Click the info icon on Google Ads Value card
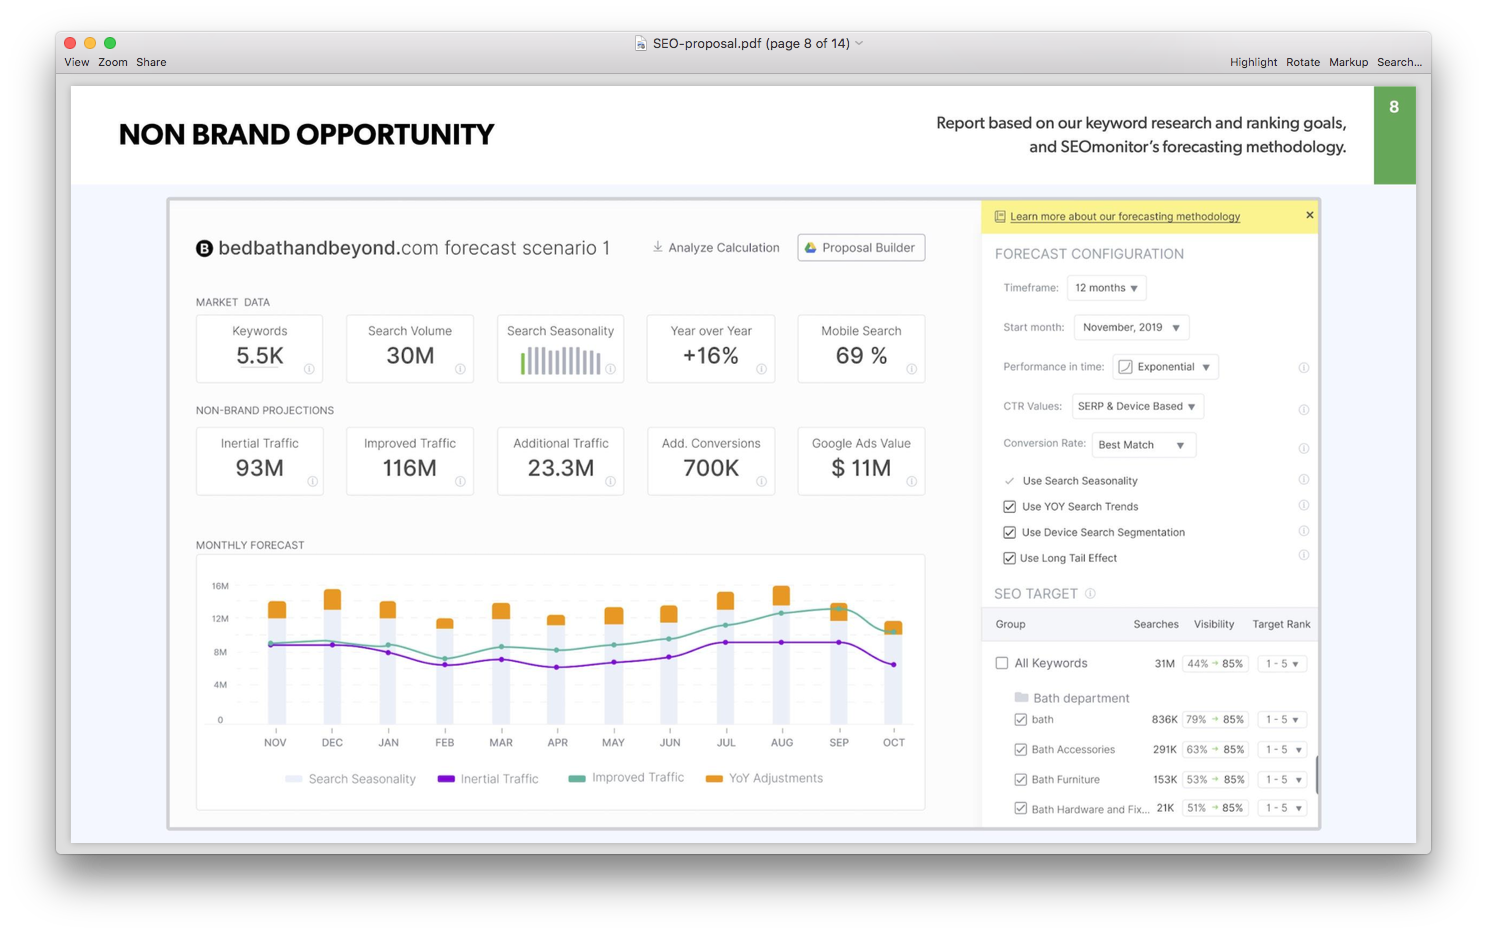Screen dimensions: 1487x934 point(911,481)
